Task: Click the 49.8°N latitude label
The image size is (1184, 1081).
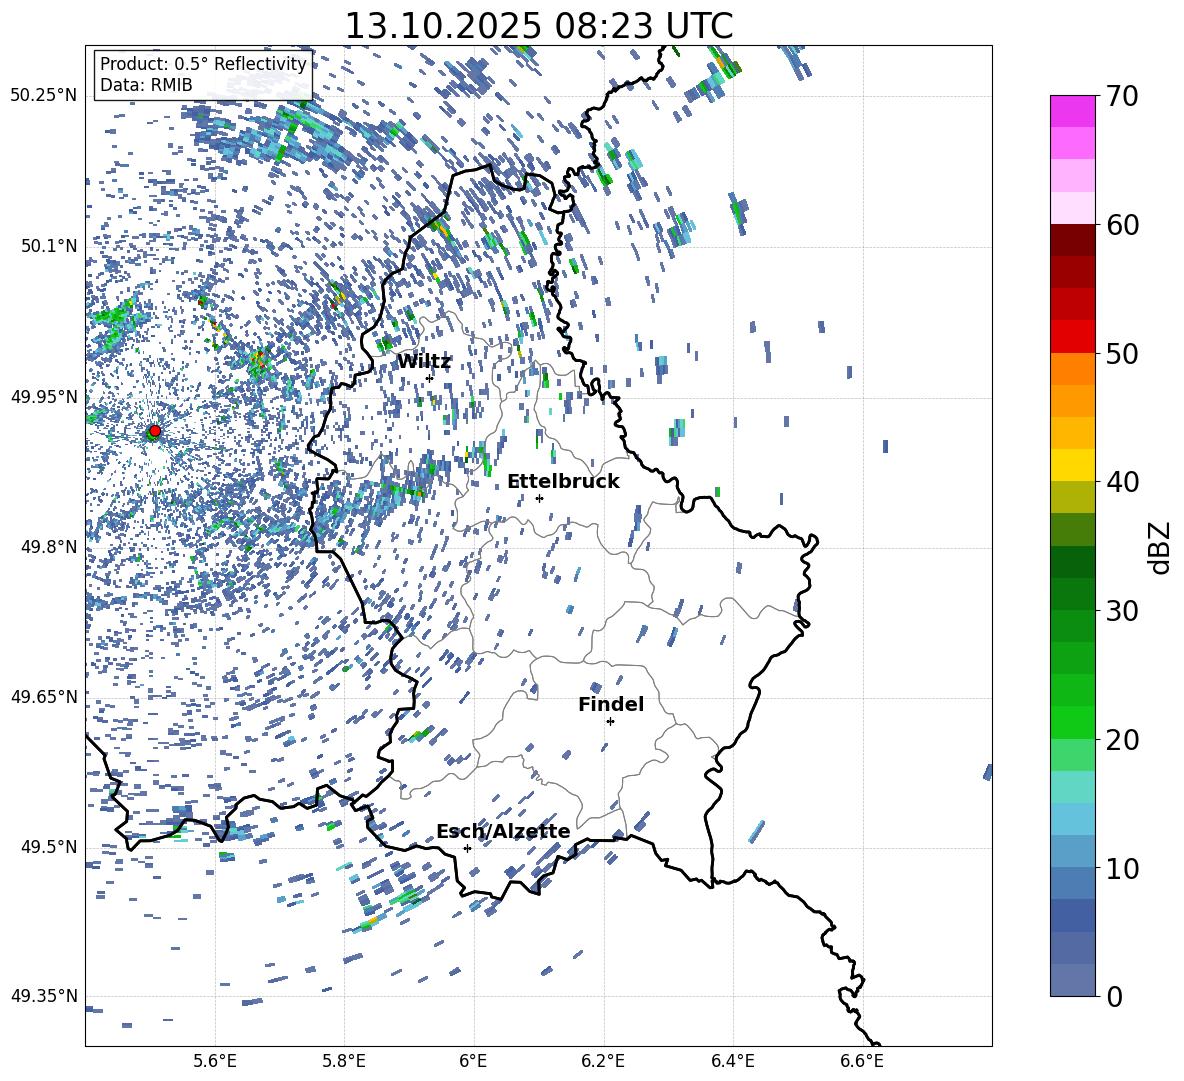Action: 48,547
